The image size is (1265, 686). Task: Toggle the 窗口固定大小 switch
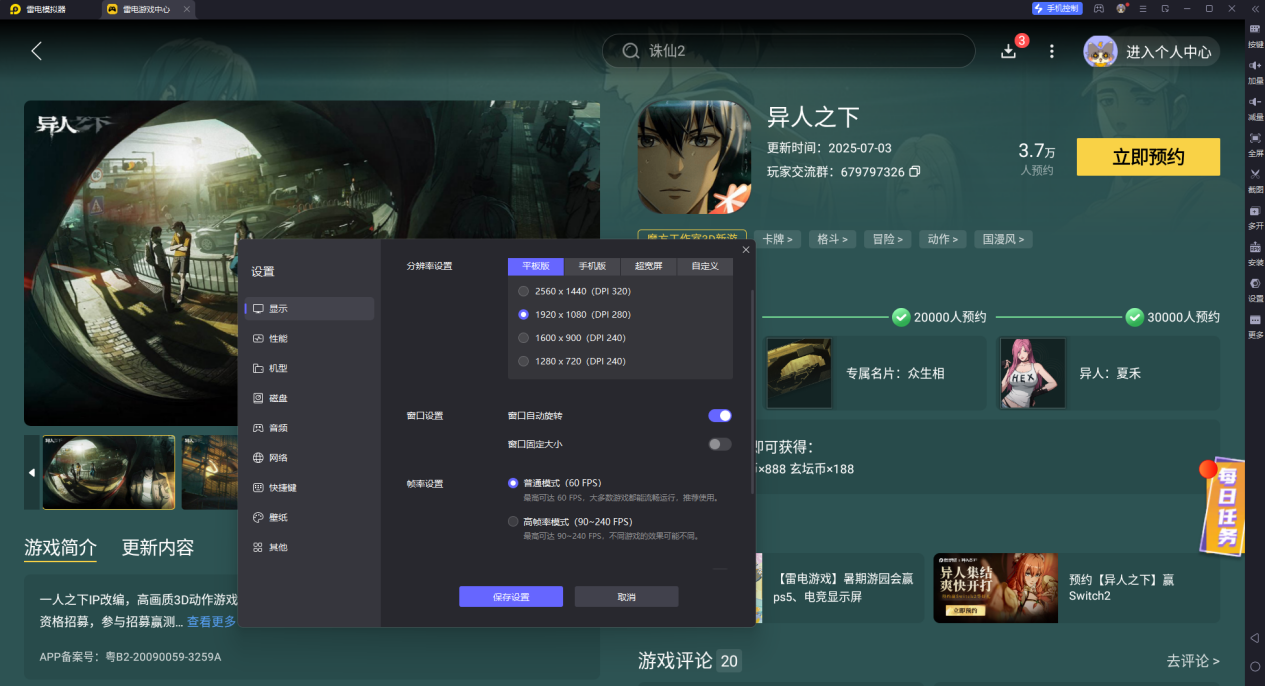click(720, 444)
